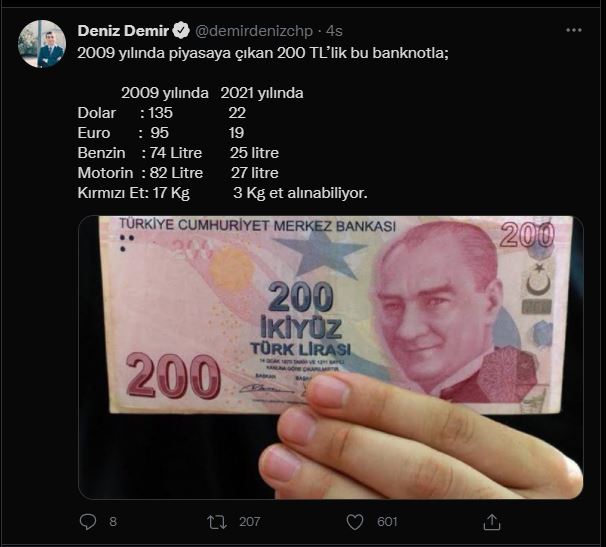Image resolution: width=606 pixels, height=547 pixels.
Task: Open the three-dot more options menu
Action: (574, 30)
